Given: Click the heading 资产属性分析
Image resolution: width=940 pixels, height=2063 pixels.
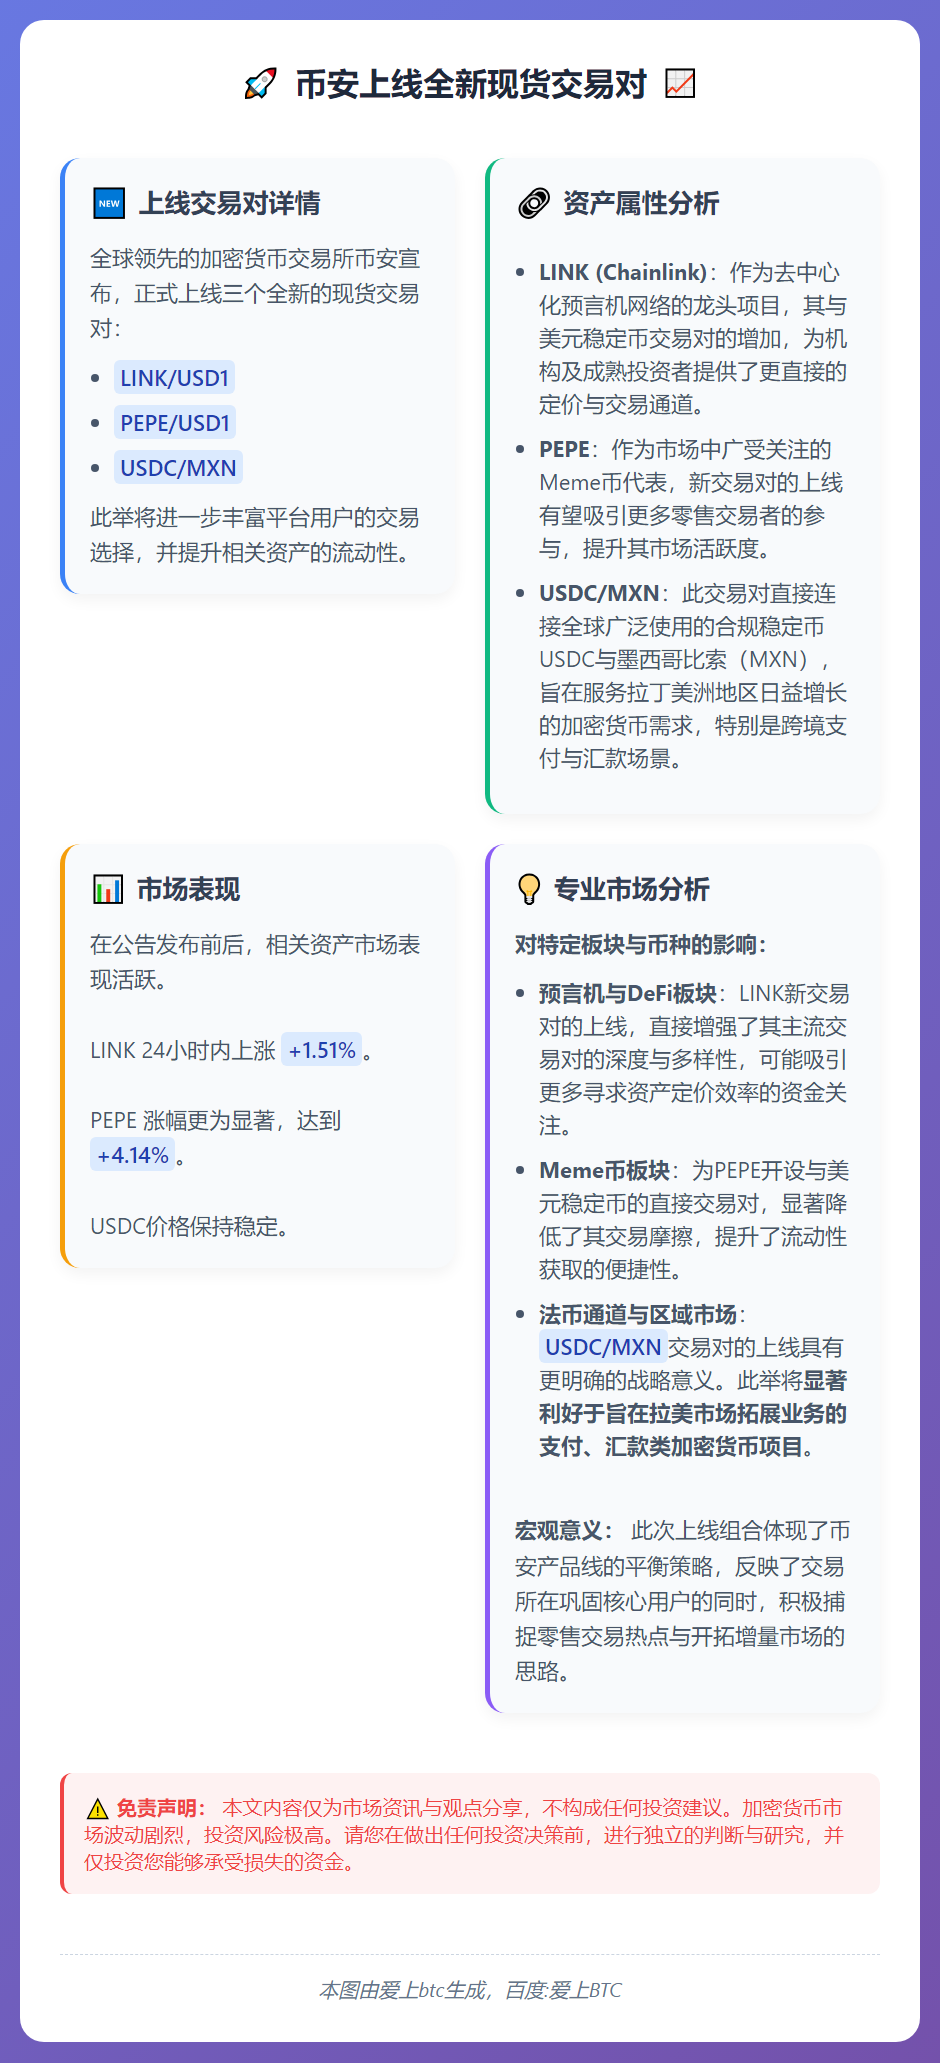Looking at the screenshot, I should coord(640,203).
